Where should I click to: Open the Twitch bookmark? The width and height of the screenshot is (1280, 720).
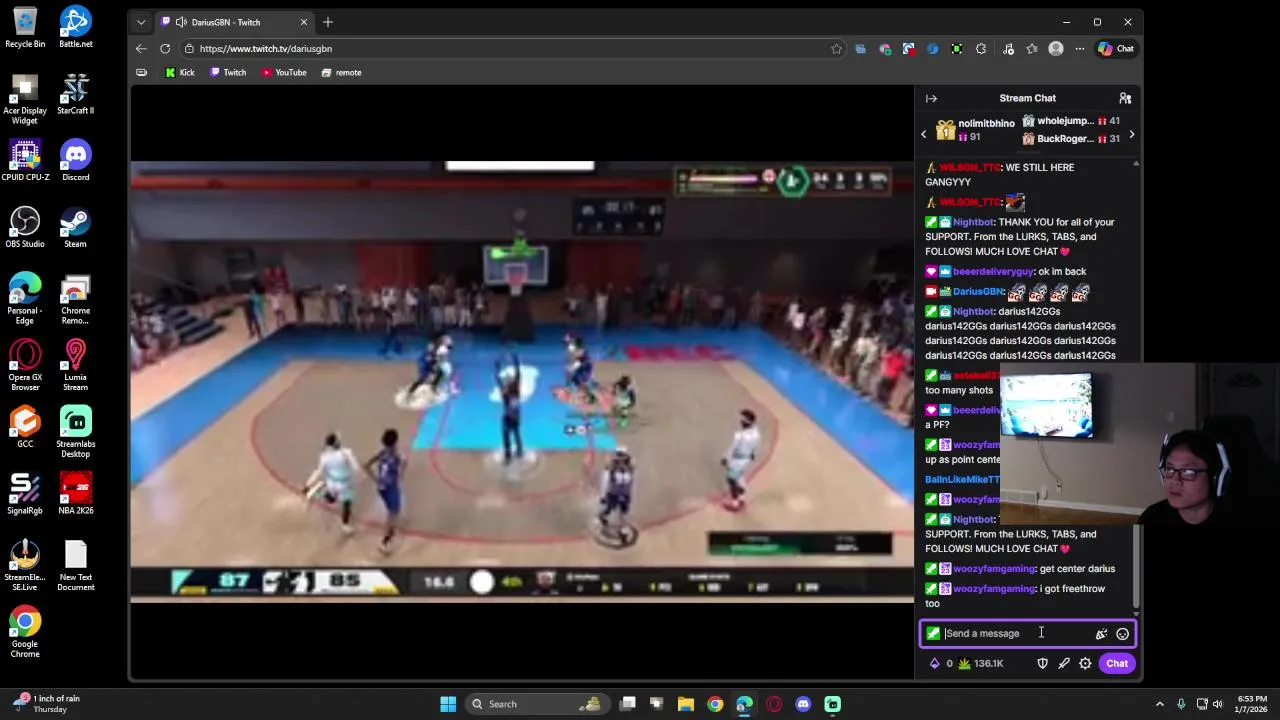pyautogui.click(x=228, y=72)
